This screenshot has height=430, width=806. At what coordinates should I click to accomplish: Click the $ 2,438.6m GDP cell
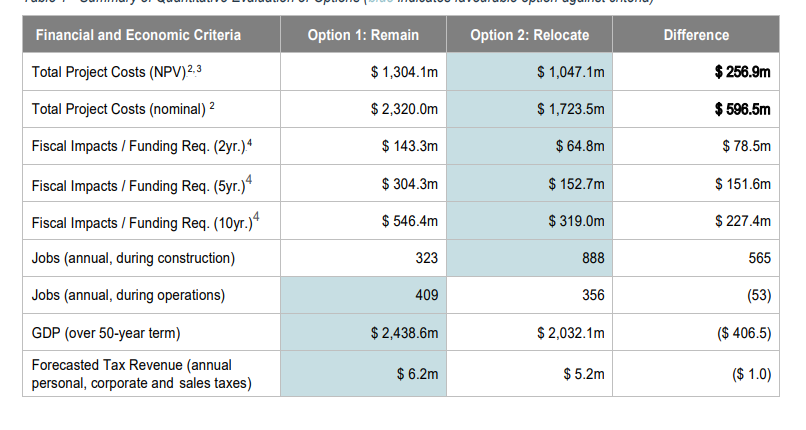pos(404,332)
